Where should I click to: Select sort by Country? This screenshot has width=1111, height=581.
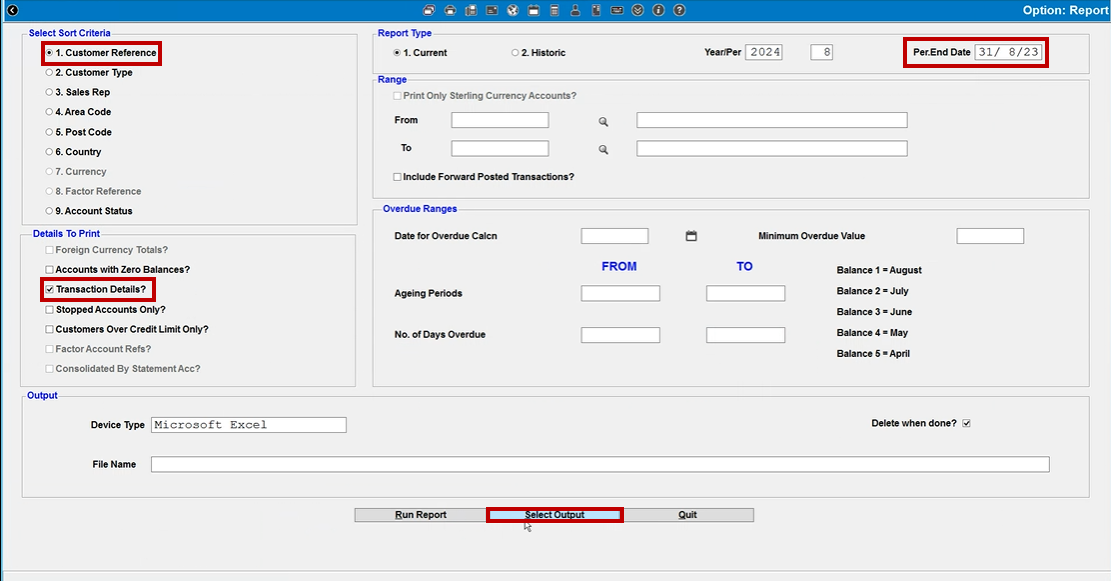[x=73, y=152]
